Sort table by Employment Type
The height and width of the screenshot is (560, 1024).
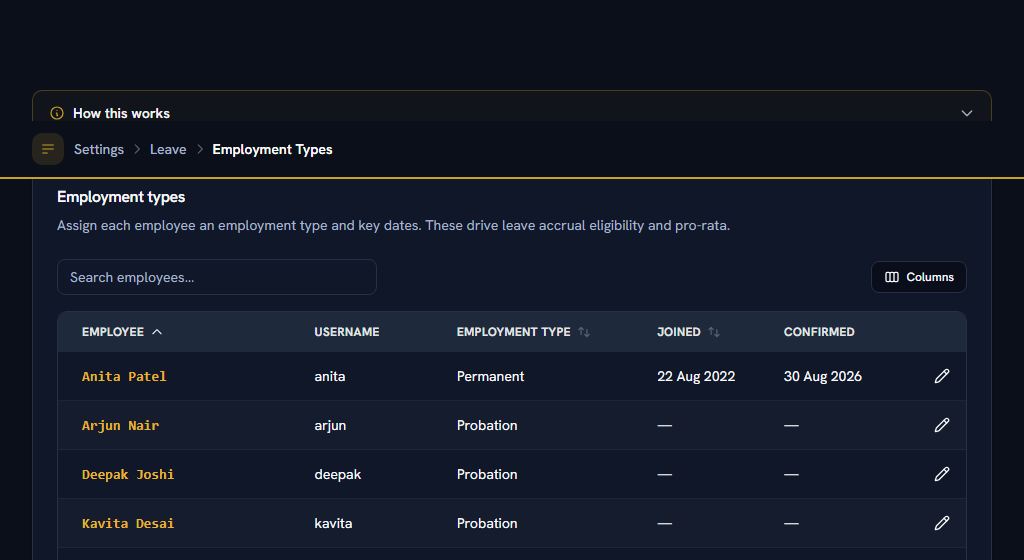click(x=584, y=332)
